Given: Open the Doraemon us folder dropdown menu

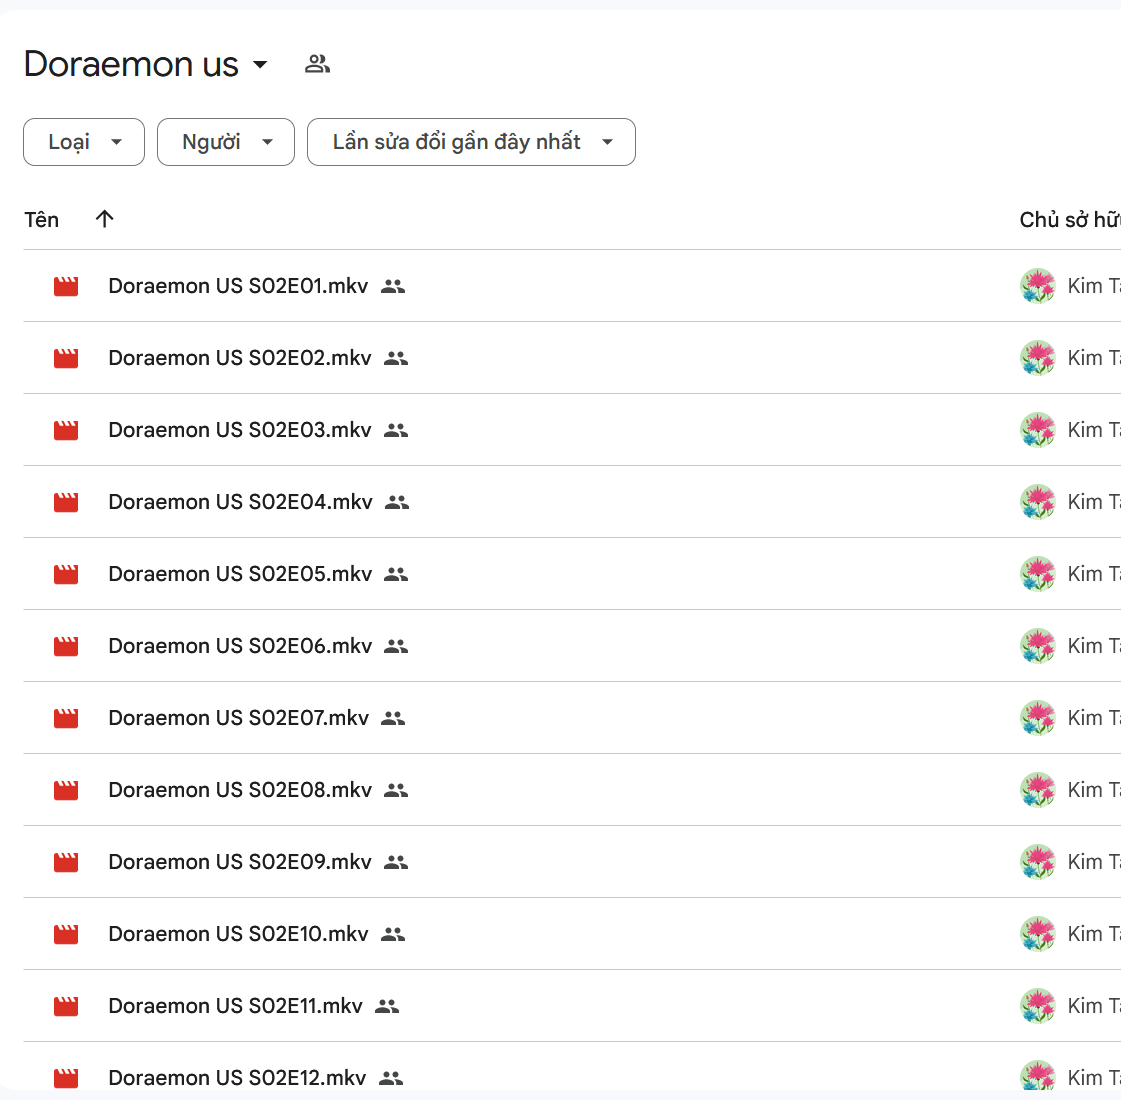Looking at the screenshot, I should [x=260, y=64].
